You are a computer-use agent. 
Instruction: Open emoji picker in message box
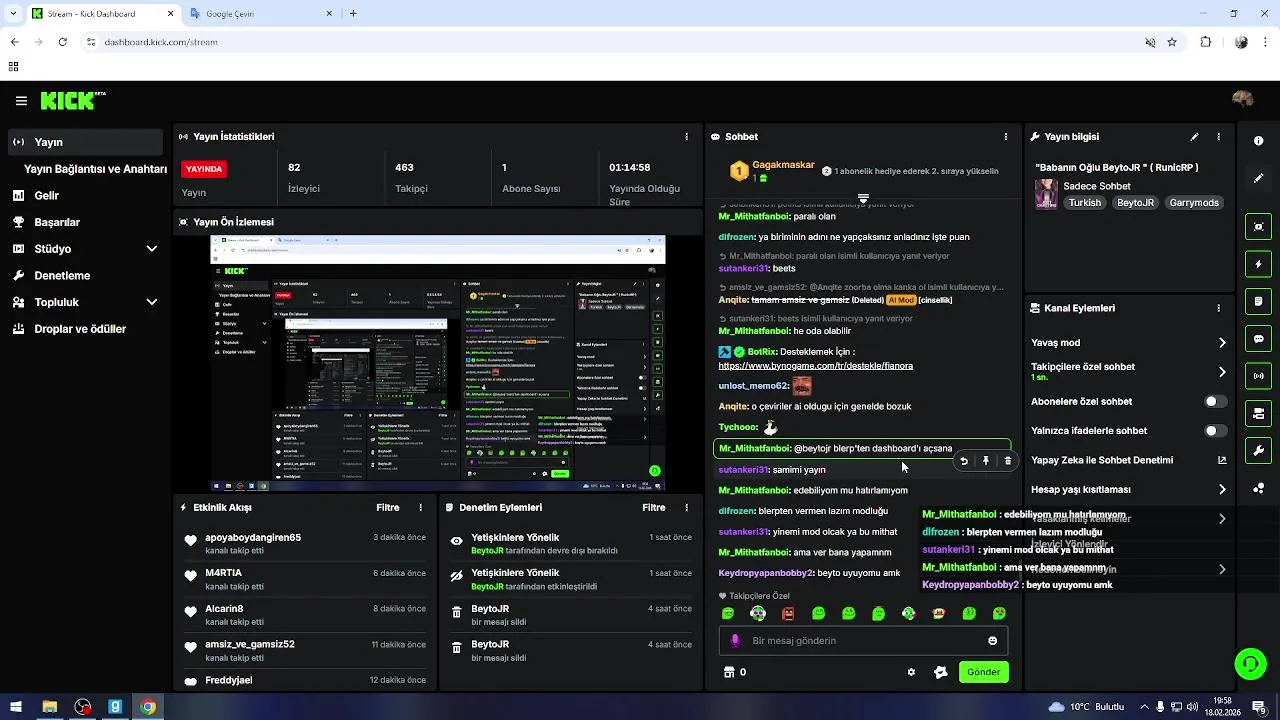(x=992, y=641)
